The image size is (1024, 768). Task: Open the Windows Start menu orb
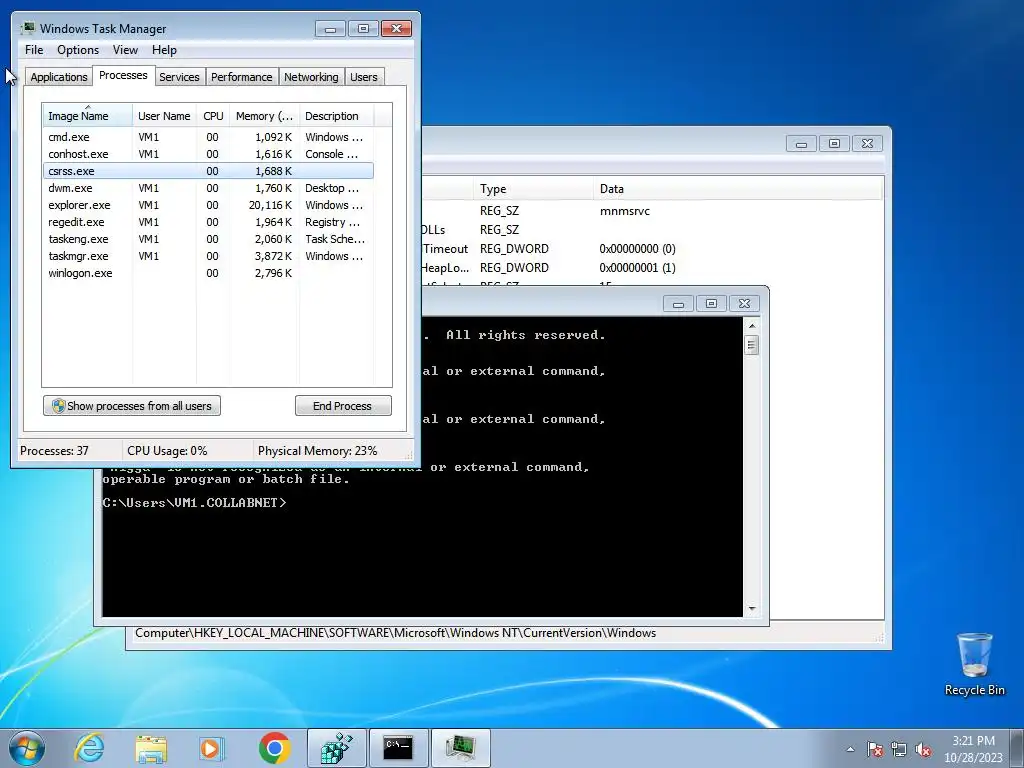click(x=27, y=748)
